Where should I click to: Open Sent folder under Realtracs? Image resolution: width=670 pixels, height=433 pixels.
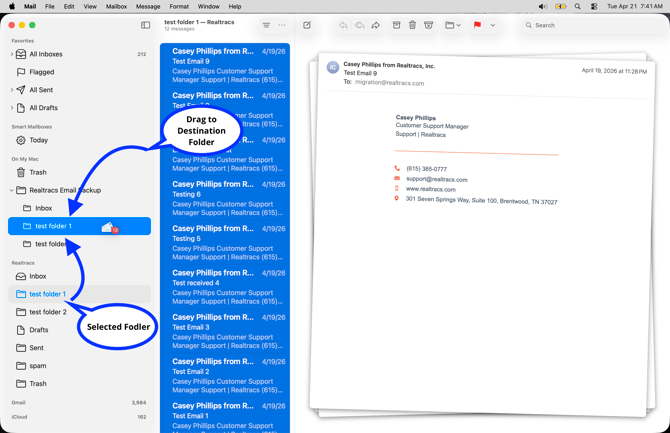point(79,348)
